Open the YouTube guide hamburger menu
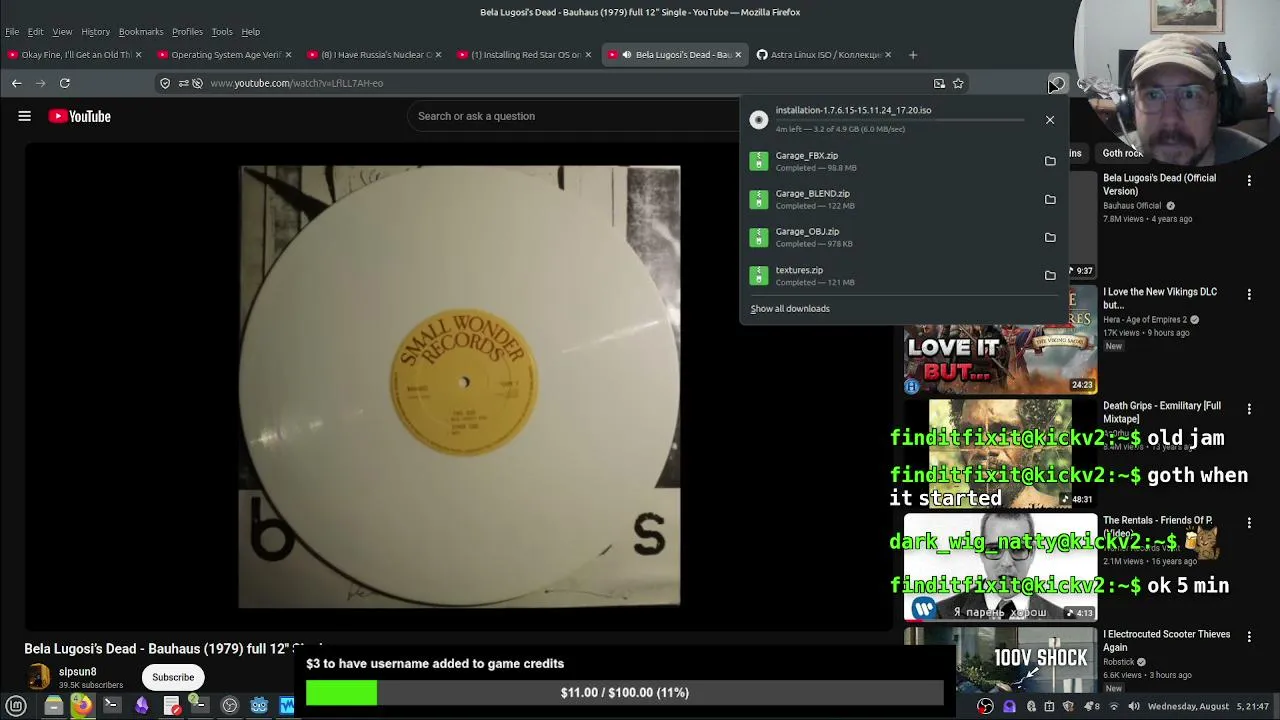The image size is (1280, 720). coord(24,116)
